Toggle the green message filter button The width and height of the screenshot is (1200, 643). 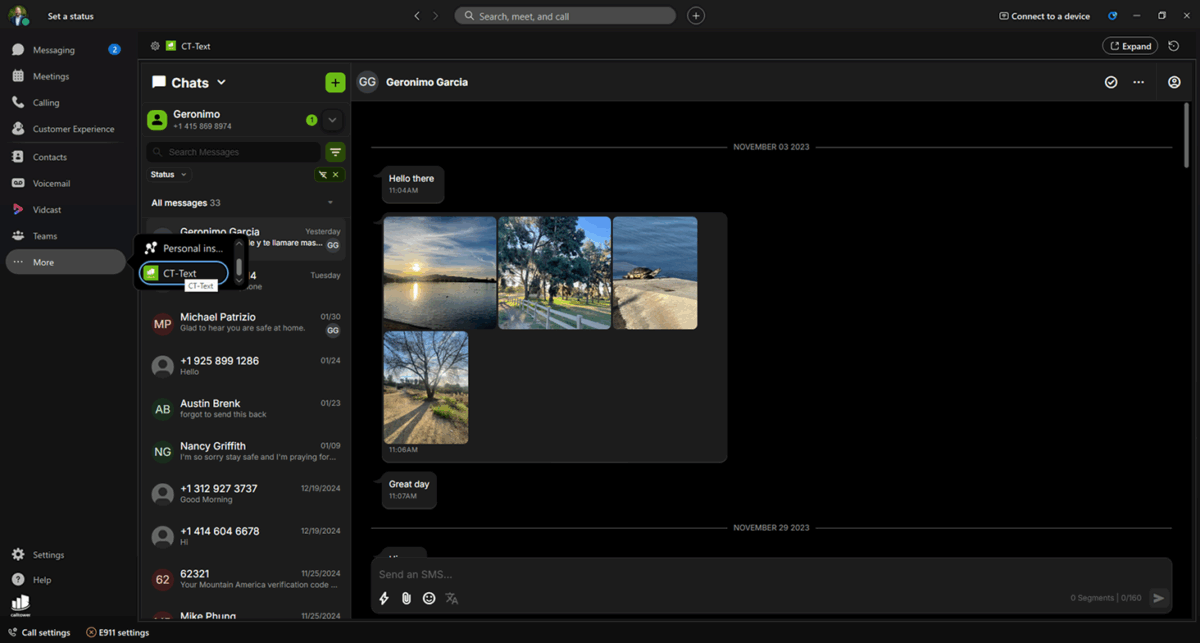click(335, 152)
